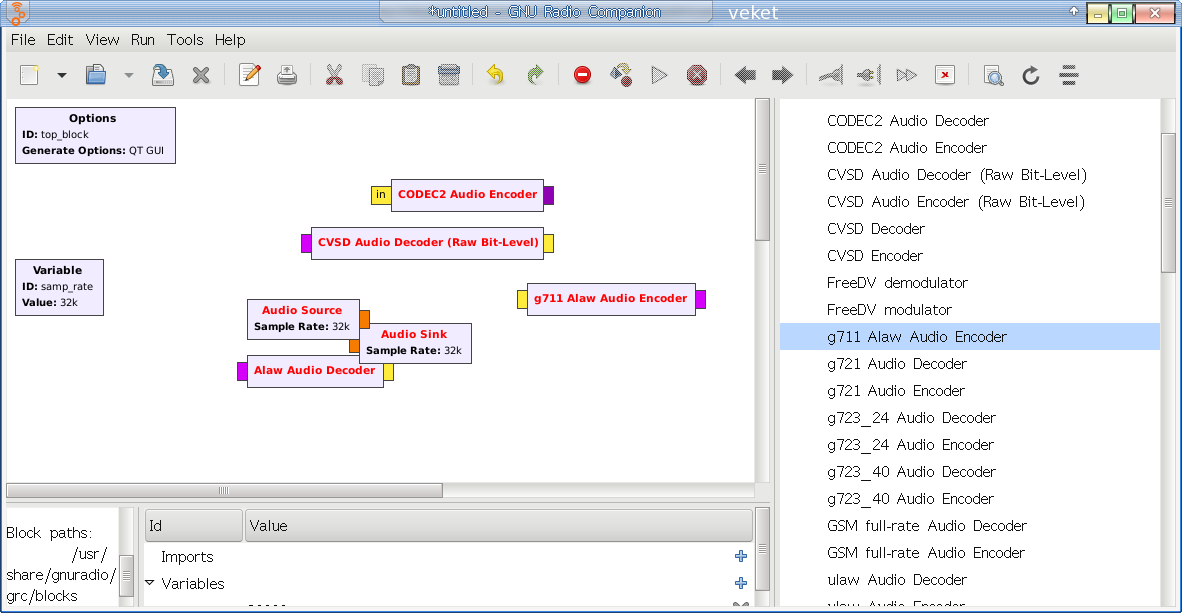1182x613 pixels.
Task: Click Audio Source orange output port
Action: tap(364, 319)
